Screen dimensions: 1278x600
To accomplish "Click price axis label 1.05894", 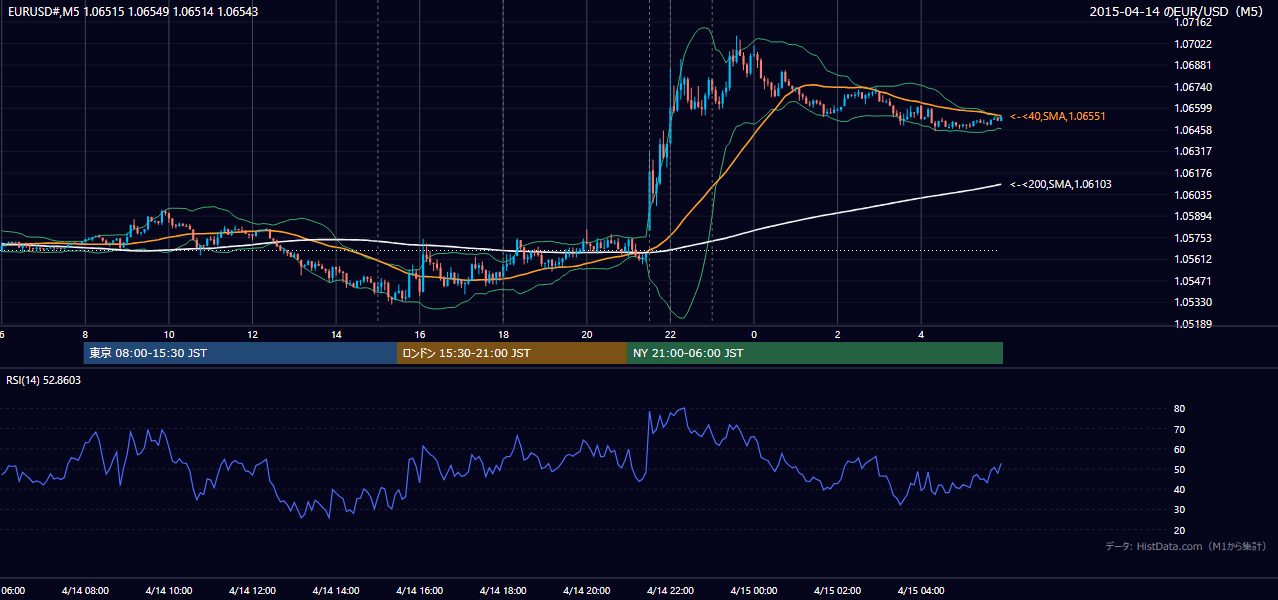I will coord(1194,216).
